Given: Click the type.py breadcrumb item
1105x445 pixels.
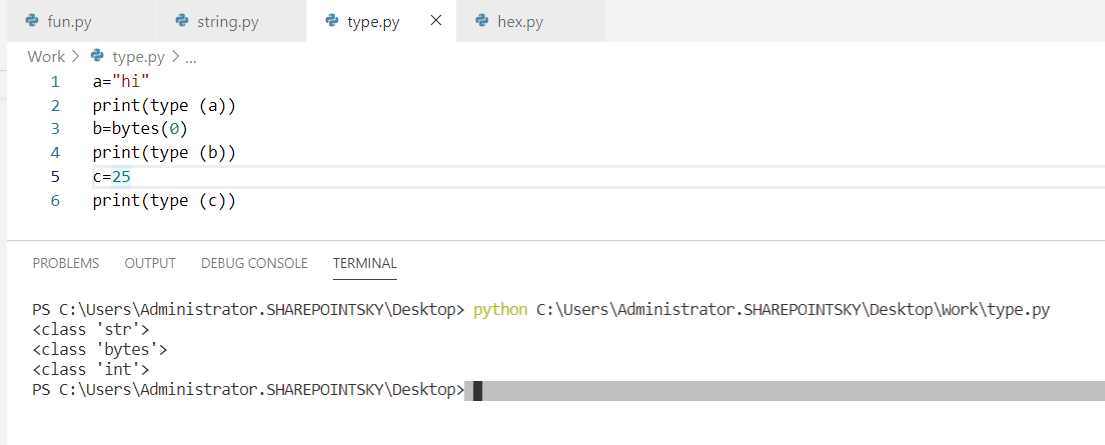Looking at the screenshot, I should [x=138, y=57].
